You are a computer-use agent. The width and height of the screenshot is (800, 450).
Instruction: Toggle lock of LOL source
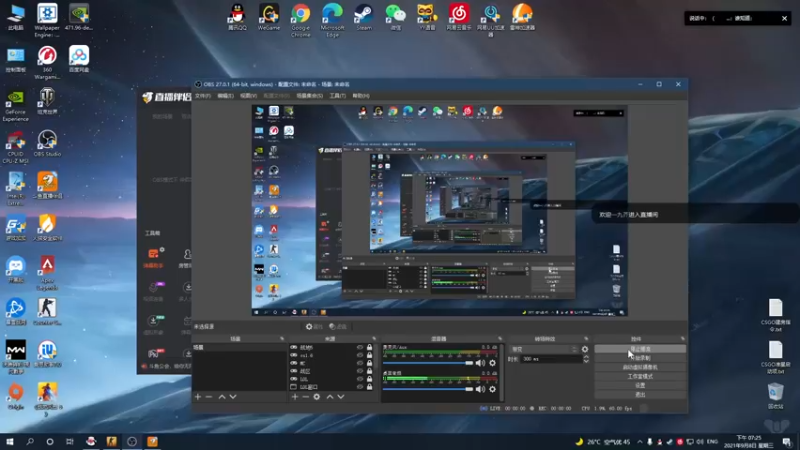point(369,379)
